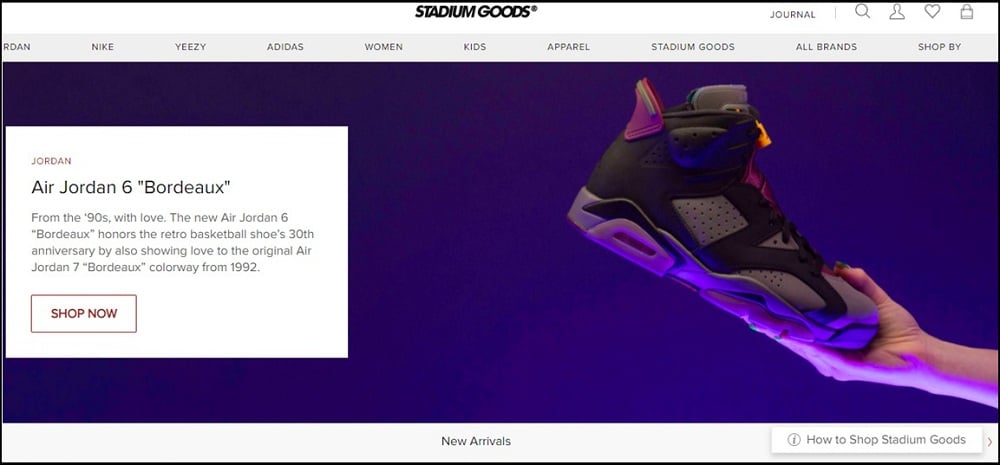1000x465 pixels.
Task: Open the account profile icon
Action: pyautogui.click(x=897, y=11)
